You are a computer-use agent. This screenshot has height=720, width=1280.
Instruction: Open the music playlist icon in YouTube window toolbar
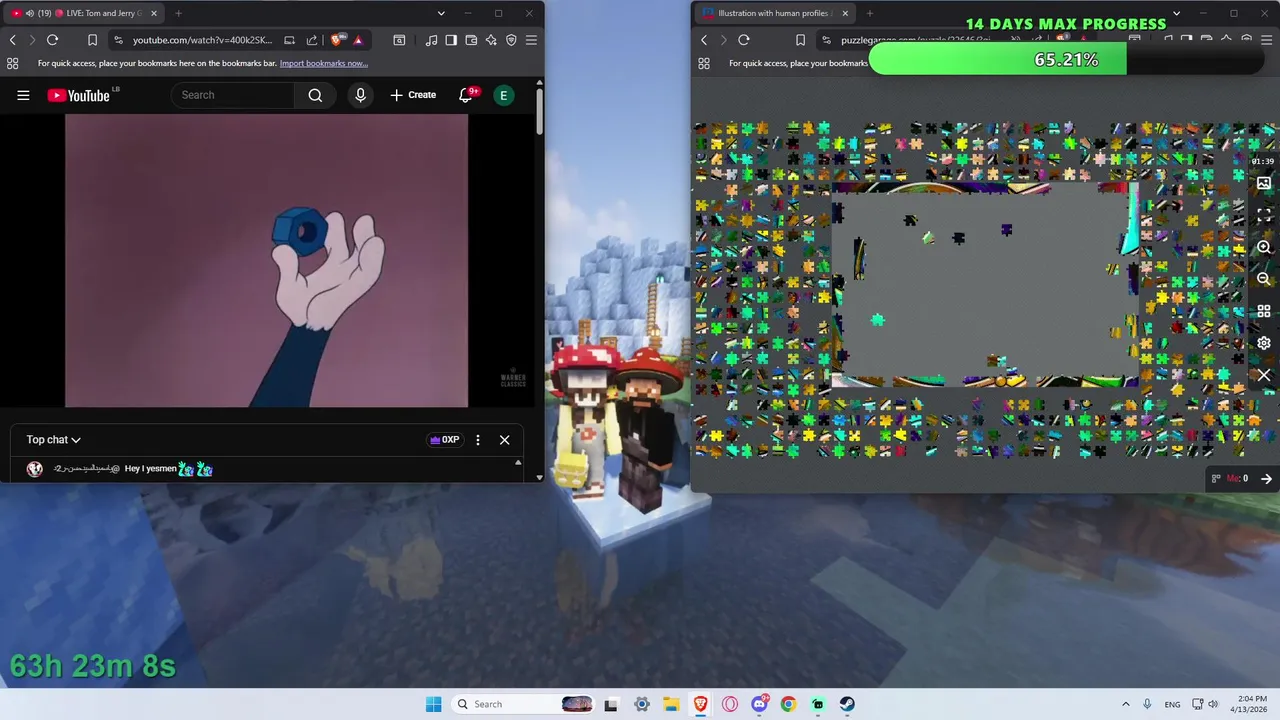431,40
